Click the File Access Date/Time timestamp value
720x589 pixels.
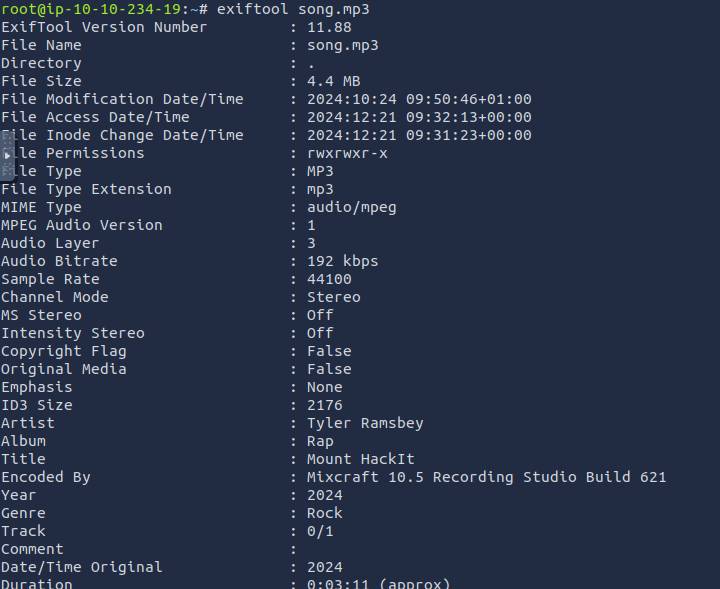tap(419, 117)
